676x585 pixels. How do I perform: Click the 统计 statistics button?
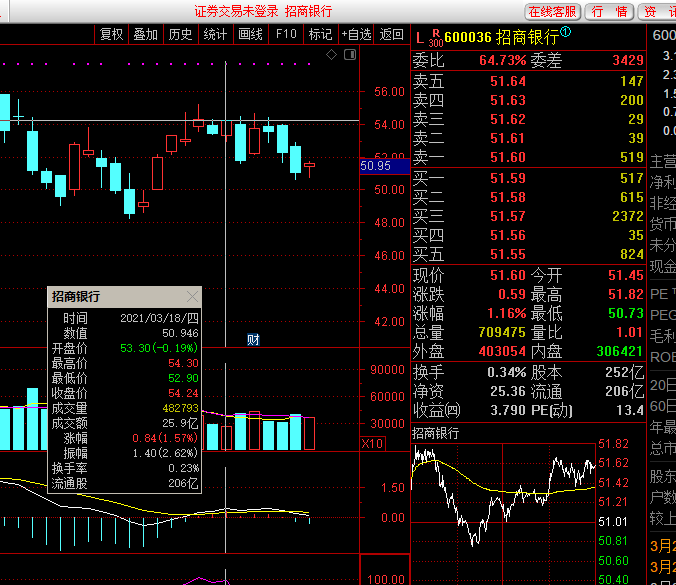click(216, 34)
